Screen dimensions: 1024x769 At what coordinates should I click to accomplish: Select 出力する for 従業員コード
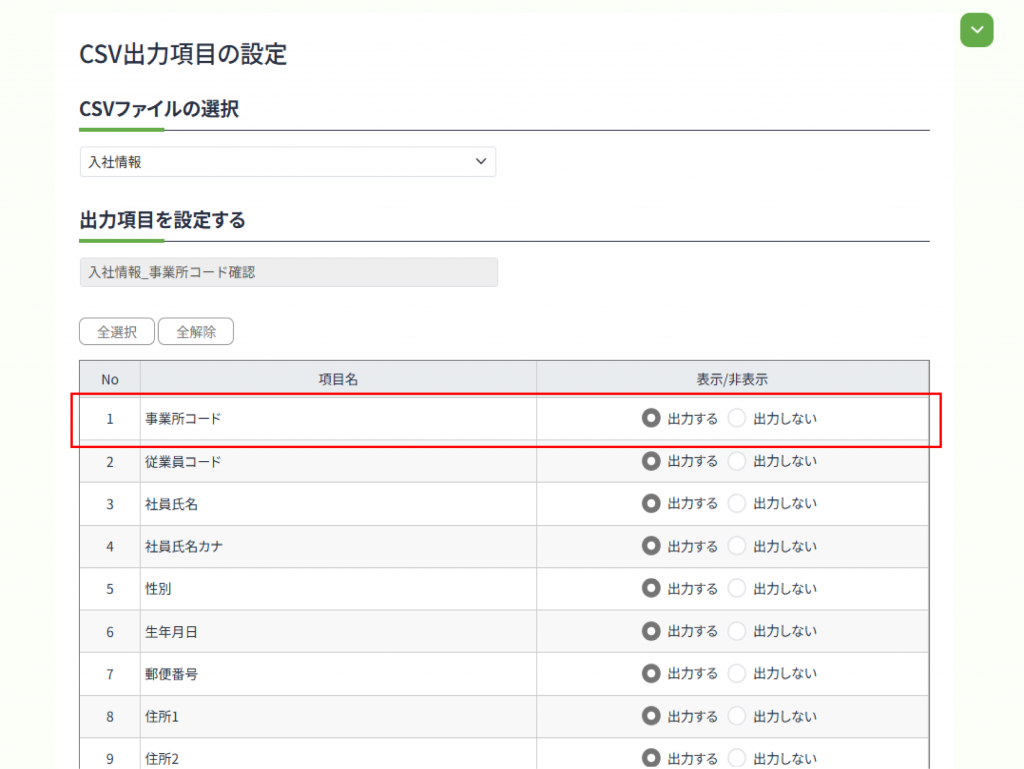click(652, 461)
